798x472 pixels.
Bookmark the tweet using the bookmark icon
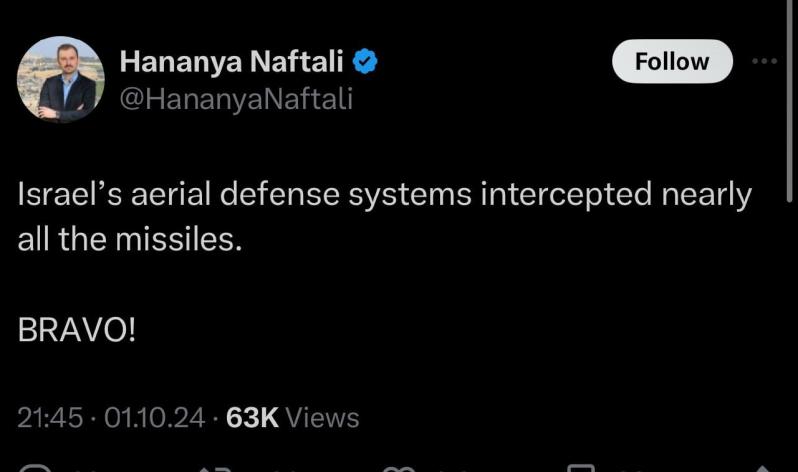pos(580,468)
